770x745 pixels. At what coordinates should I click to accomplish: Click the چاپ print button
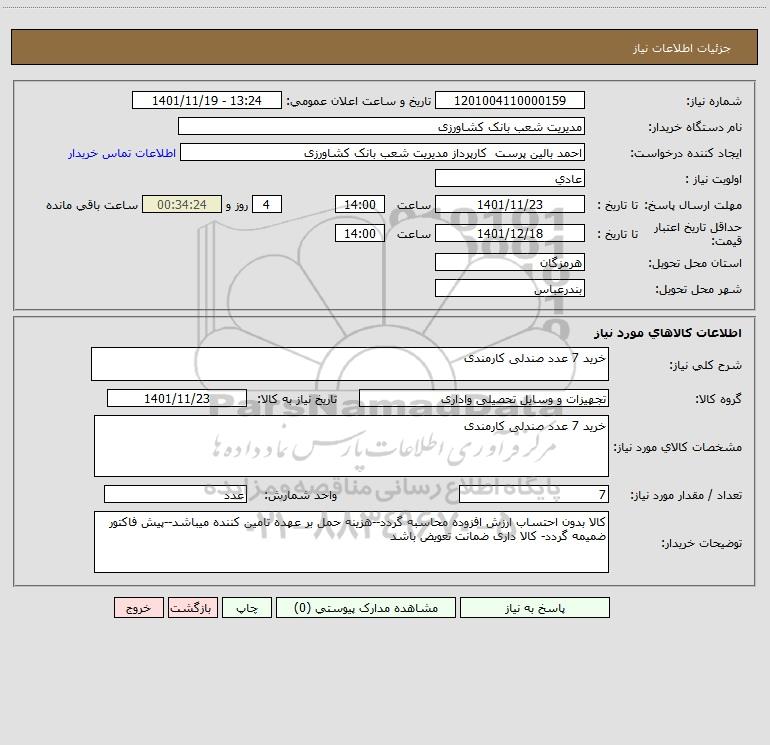pos(247,608)
